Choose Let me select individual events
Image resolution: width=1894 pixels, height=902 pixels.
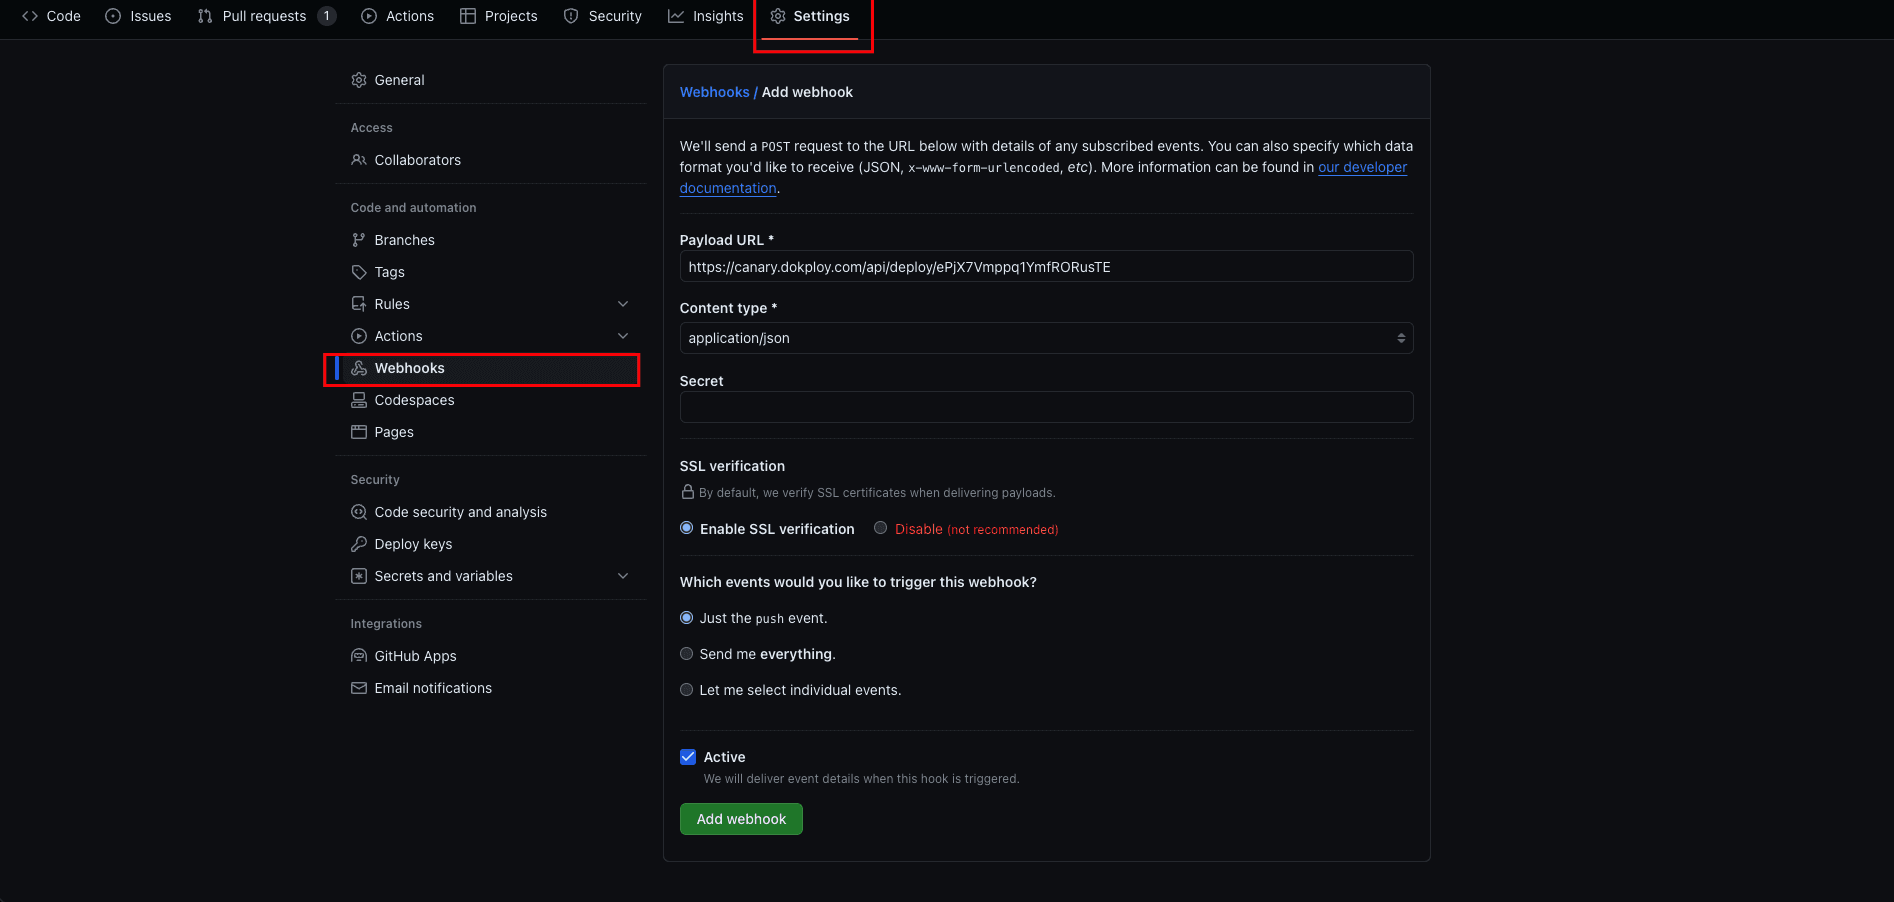687,690
